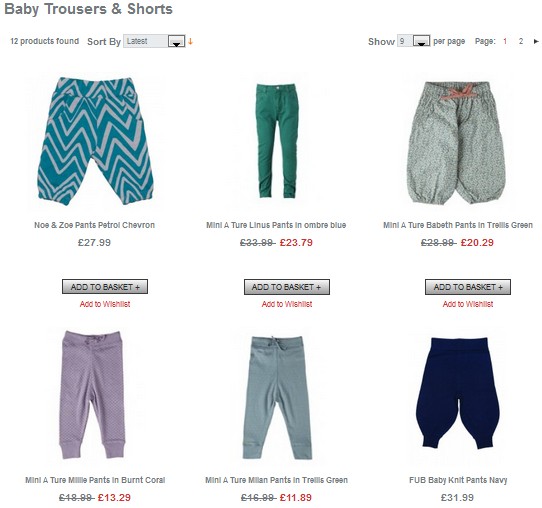This screenshot has height=508, width=542.
Task: Toggle sort direction with orange arrow
Action: pos(190,42)
